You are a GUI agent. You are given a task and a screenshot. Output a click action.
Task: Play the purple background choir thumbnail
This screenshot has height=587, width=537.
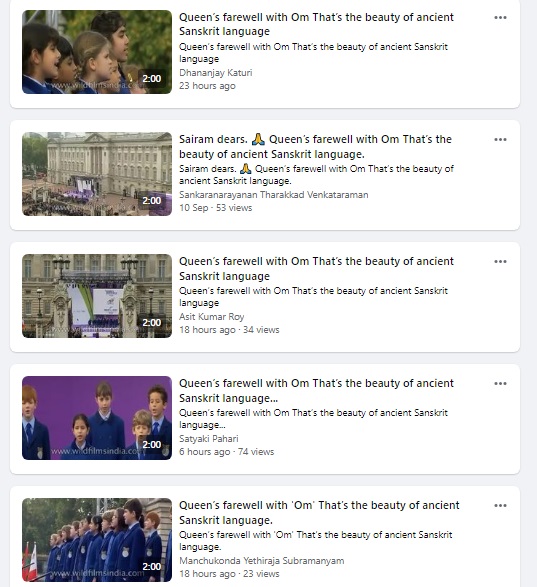tap(97, 418)
